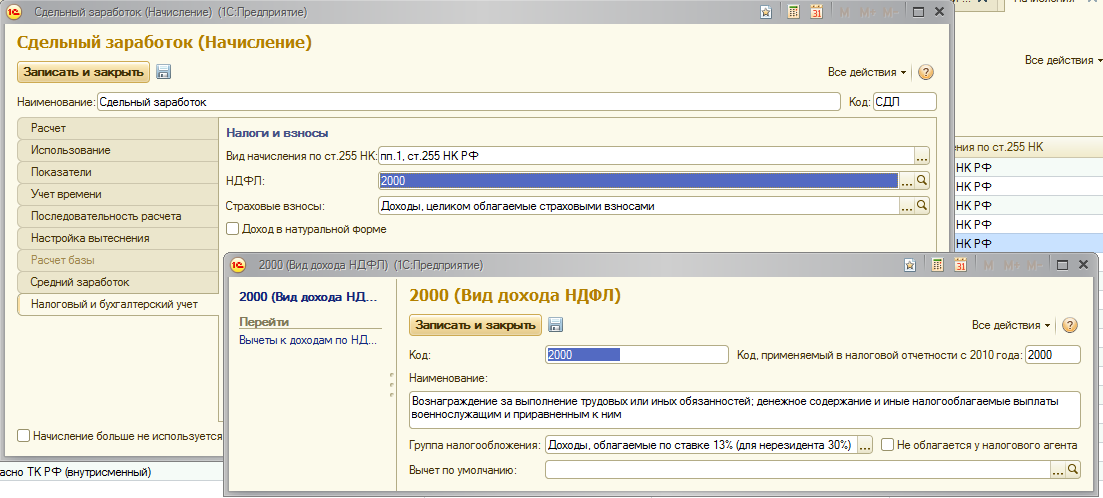Screen dimensions: 1103x498
Task: Toggle Начисление больше не используется checkbox
Action: pos(23,436)
